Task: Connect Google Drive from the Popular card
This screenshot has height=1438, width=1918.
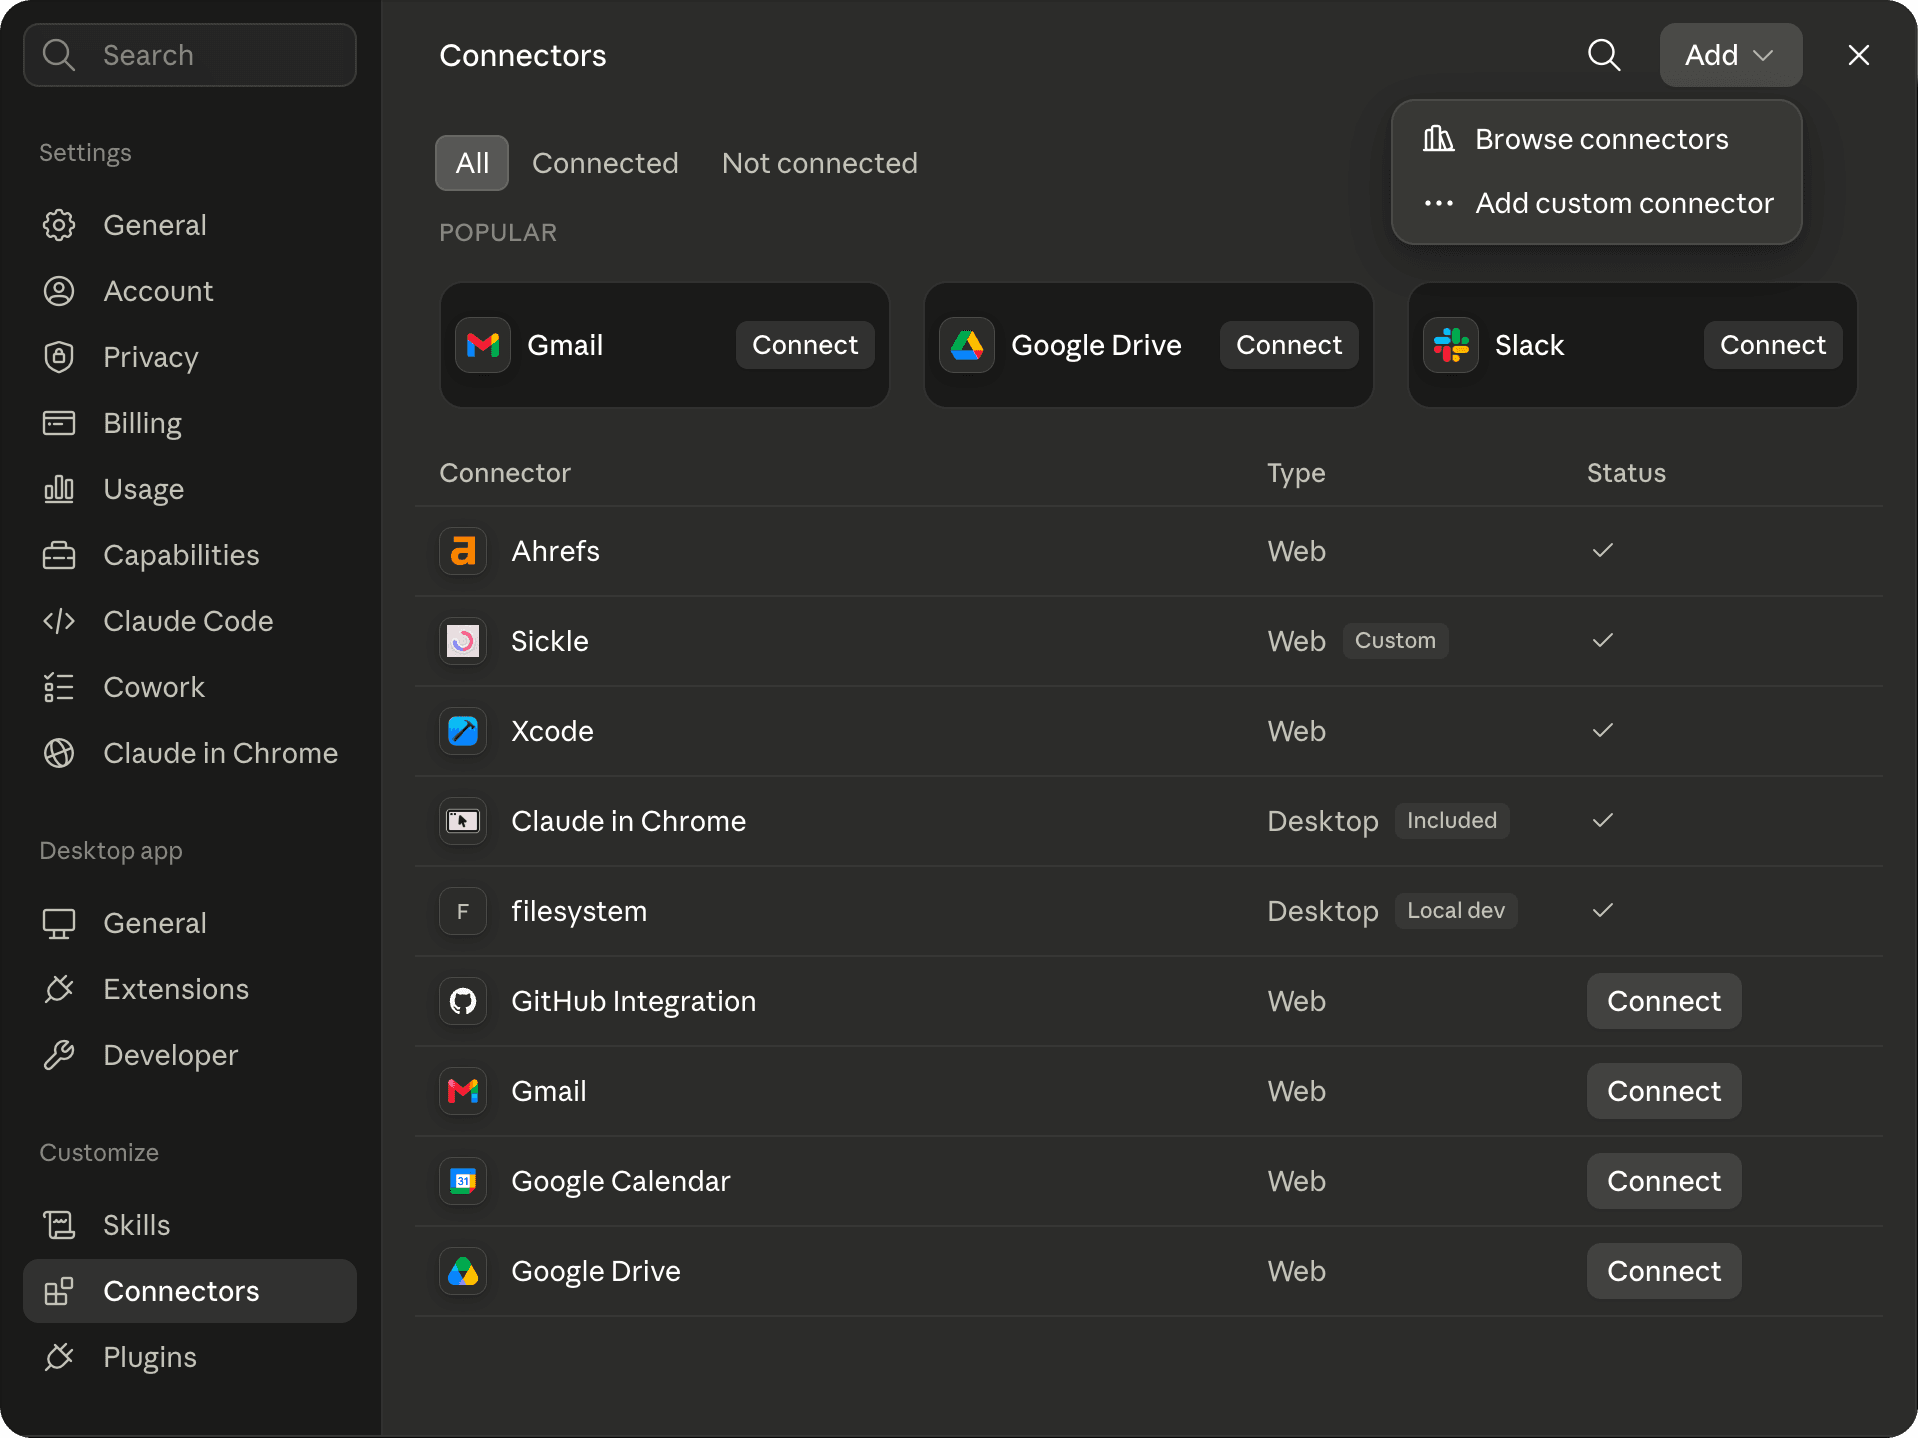Action: (x=1289, y=345)
